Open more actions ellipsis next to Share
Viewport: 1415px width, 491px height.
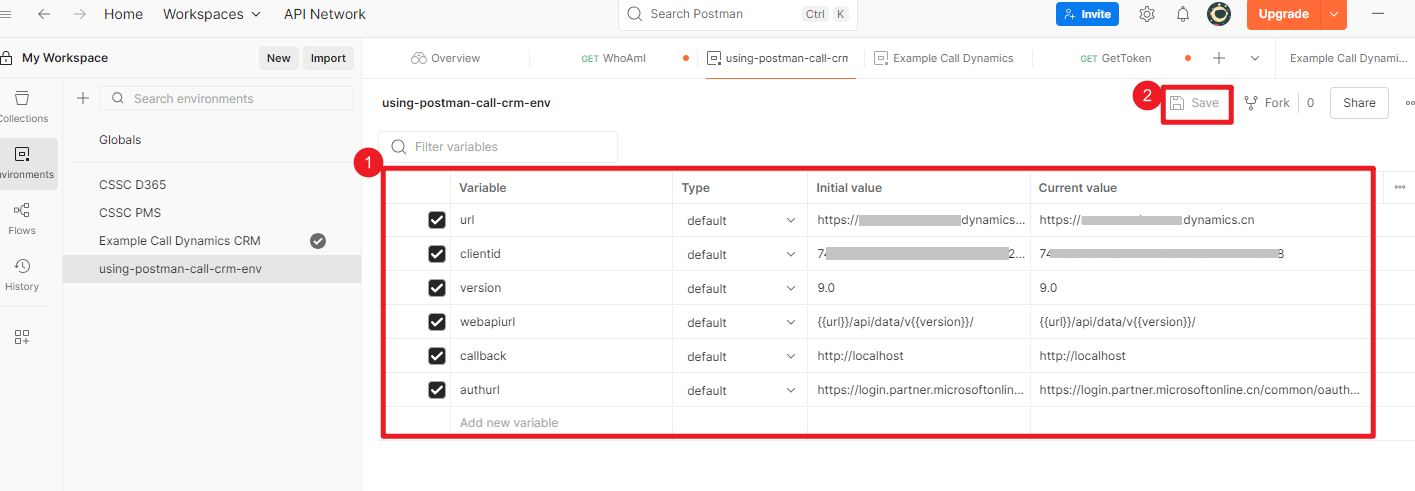[1409, 103]
